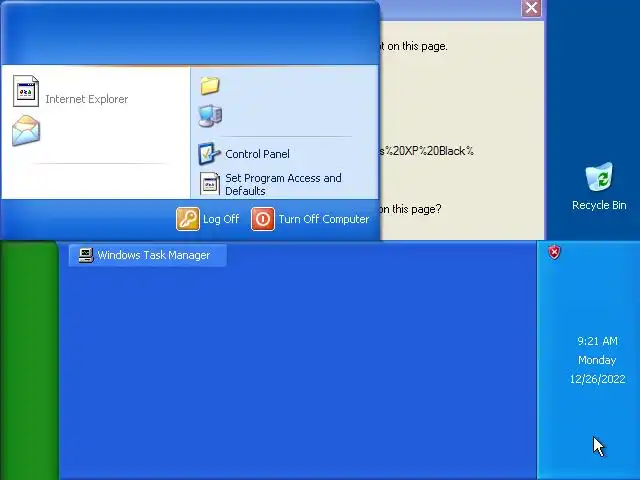Open the My Computer monitor icon
640x480 pixels.
click(210, 116)
